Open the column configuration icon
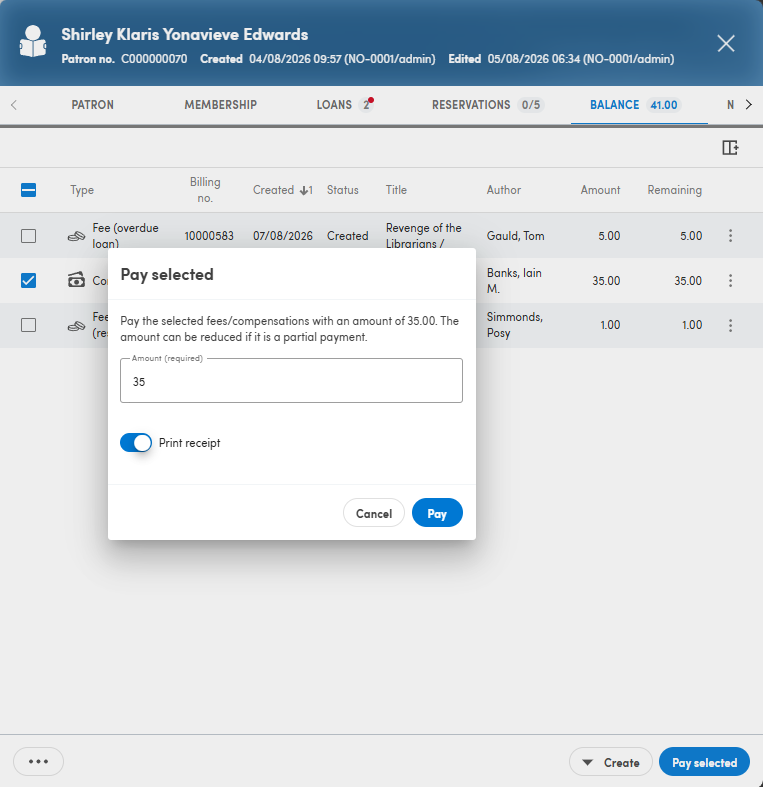 click(730, 148)
